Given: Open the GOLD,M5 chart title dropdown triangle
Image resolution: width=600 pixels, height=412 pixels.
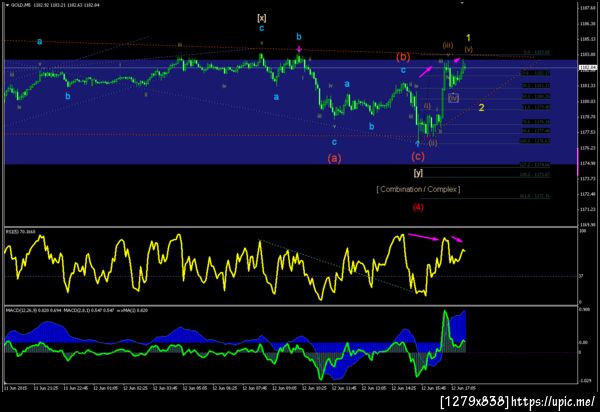Looking at the screenshot, I should point(7,5).
